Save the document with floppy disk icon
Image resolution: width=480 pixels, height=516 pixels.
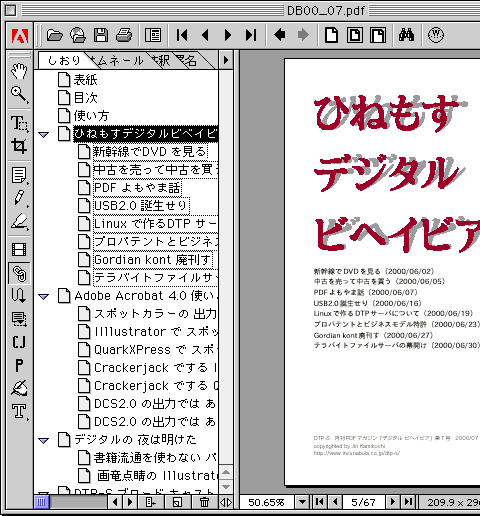tap(101, 35)
